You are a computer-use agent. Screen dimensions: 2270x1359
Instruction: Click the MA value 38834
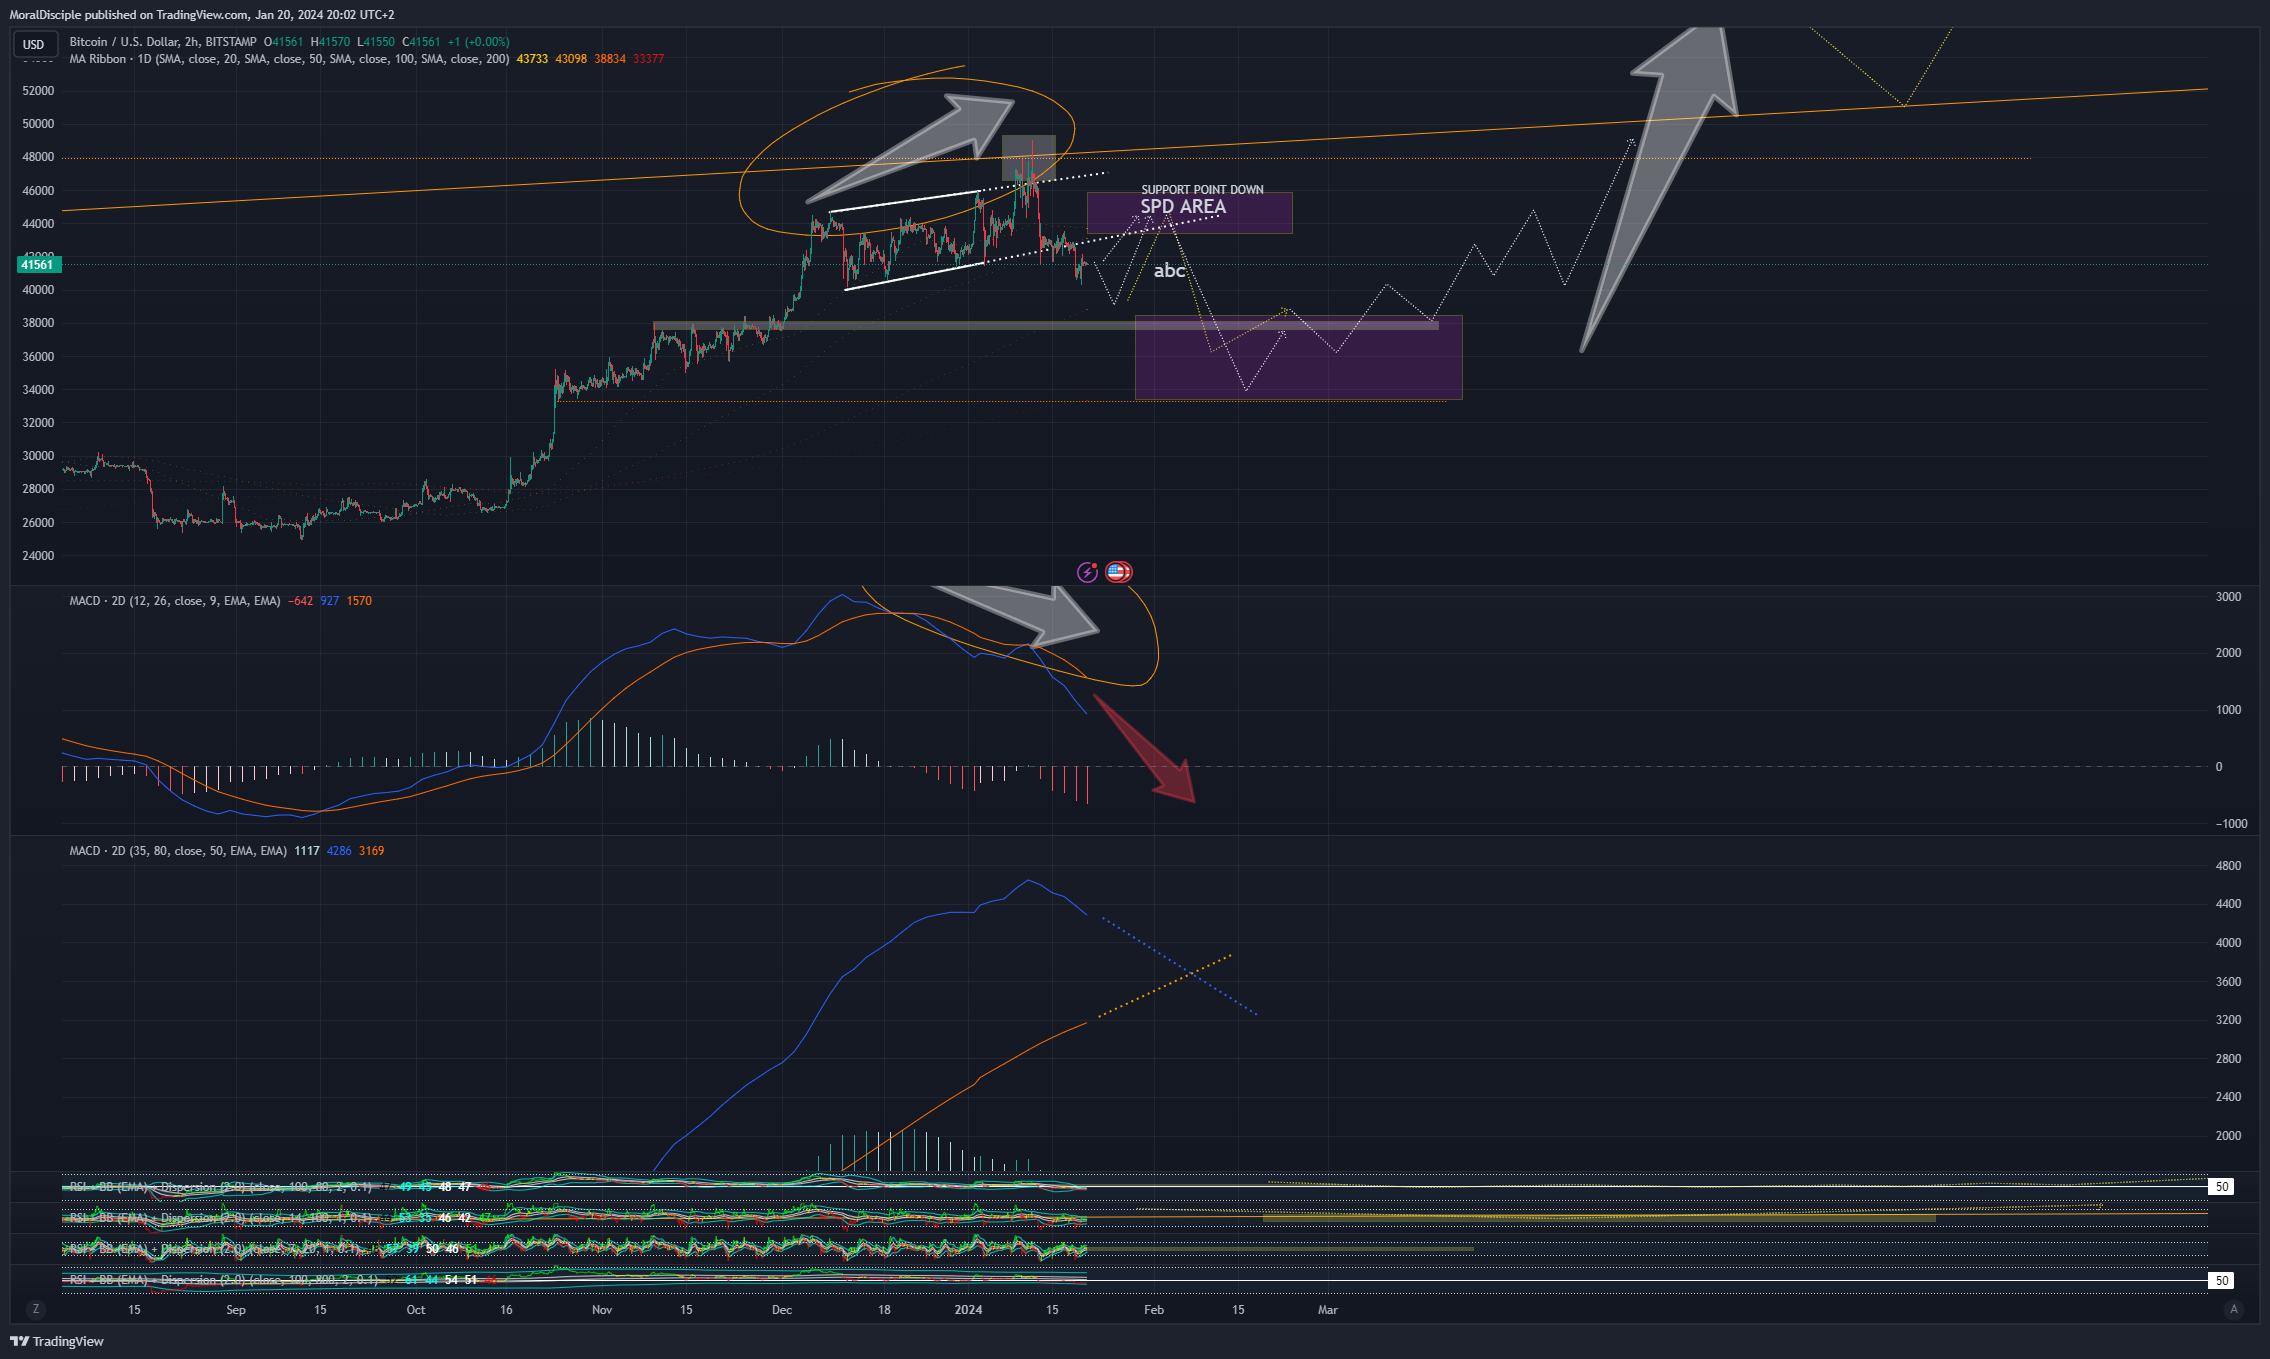[610, 59]
